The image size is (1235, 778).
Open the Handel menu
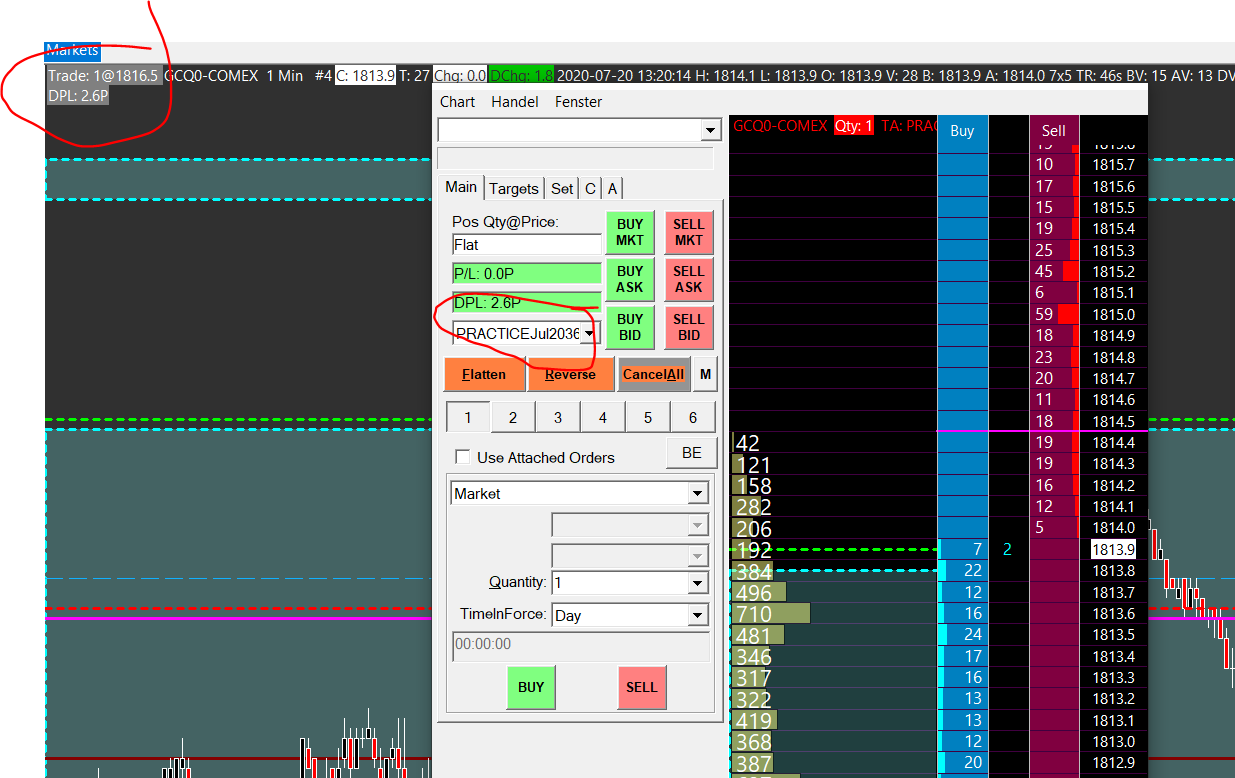(x=514, y=102)
